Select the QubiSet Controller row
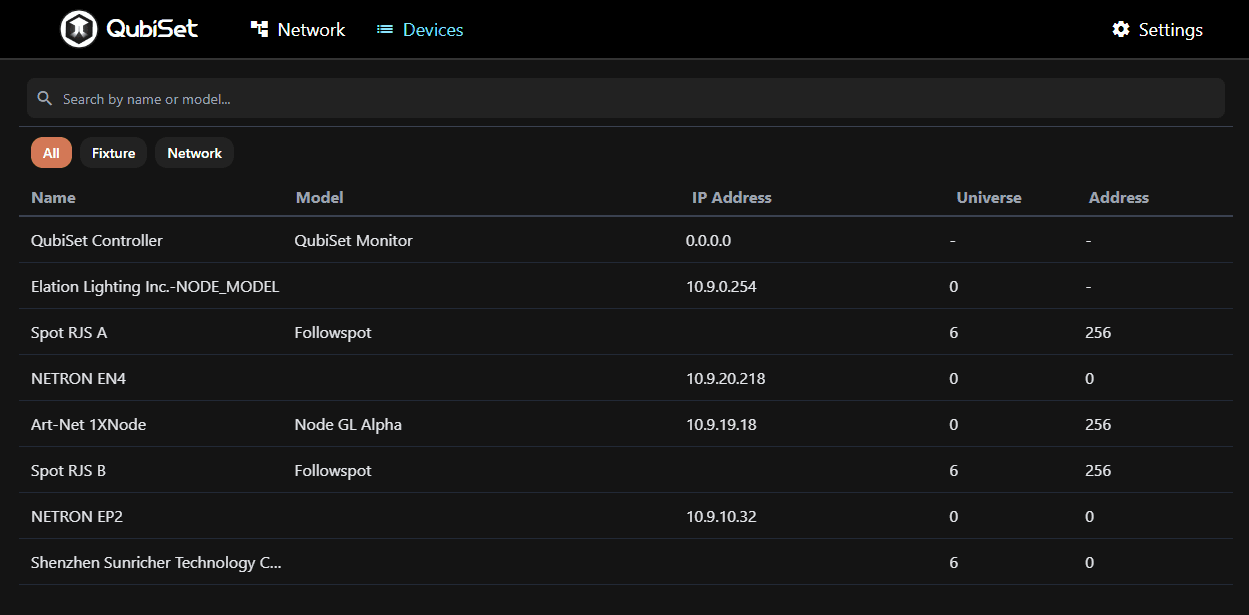The image size is (1249, 615). [x=97, y=241]
